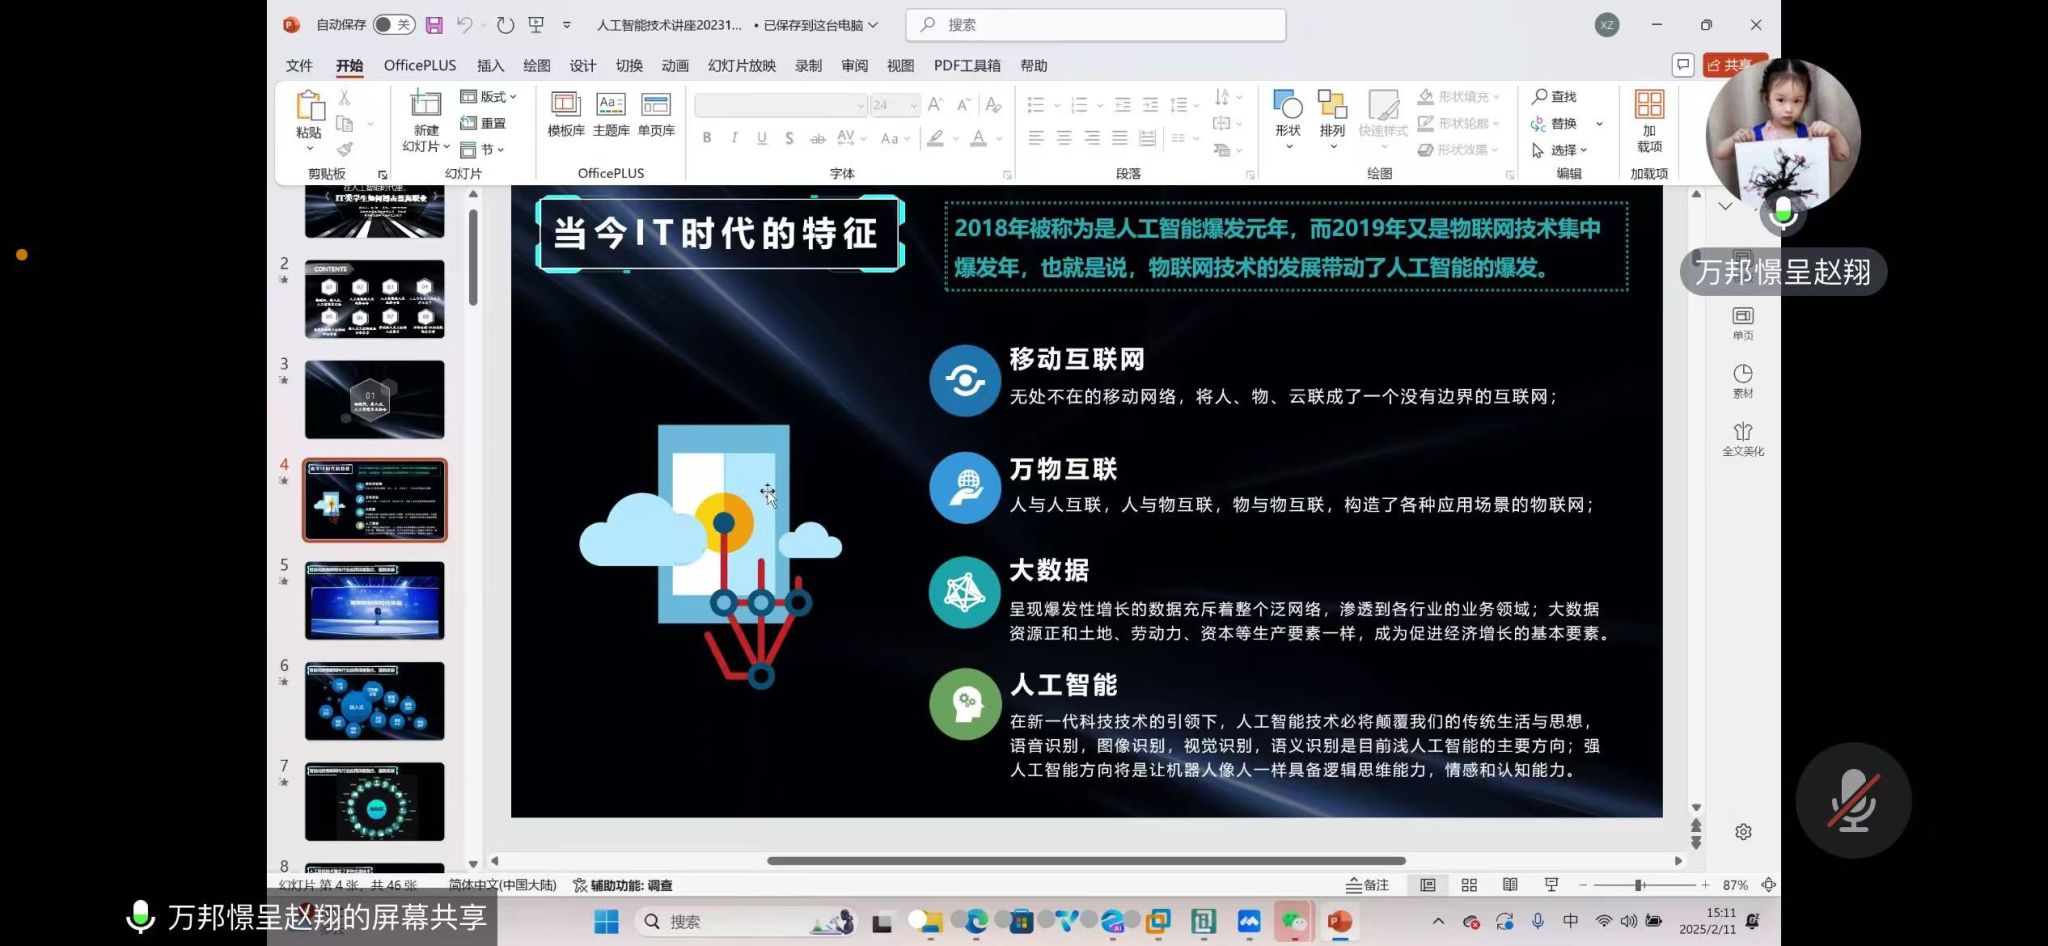Viewport: 2048px width, 946px height.
Task: Expand the 节 section dropdown
Action: tap(483, 150)
